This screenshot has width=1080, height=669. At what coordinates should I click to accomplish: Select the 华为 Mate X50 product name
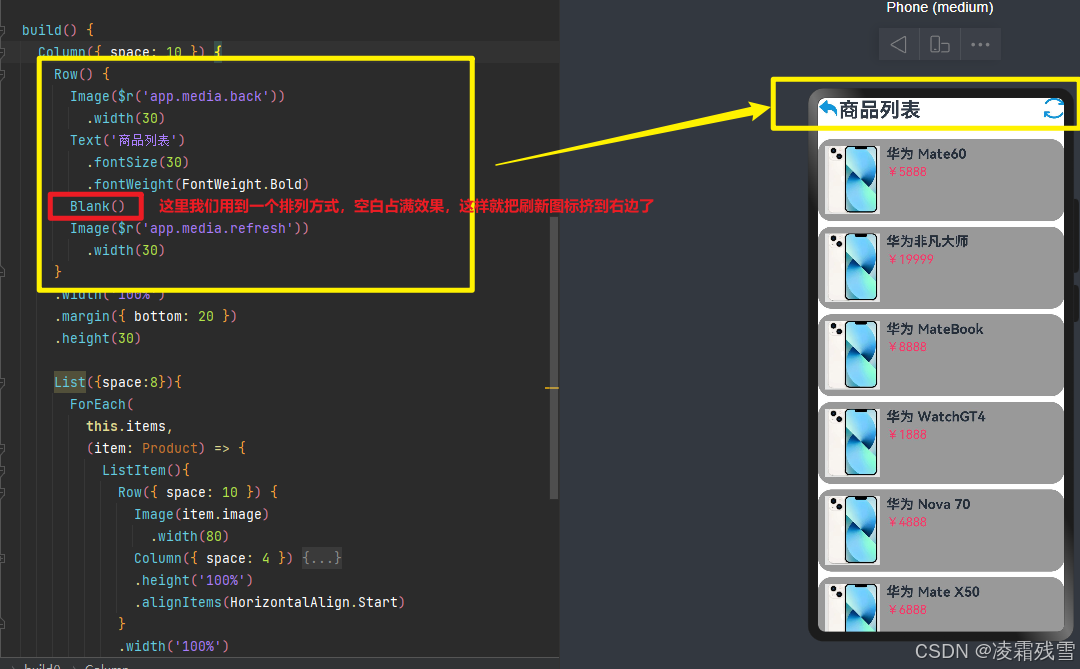pyautogui.click(x=933, y=591)
